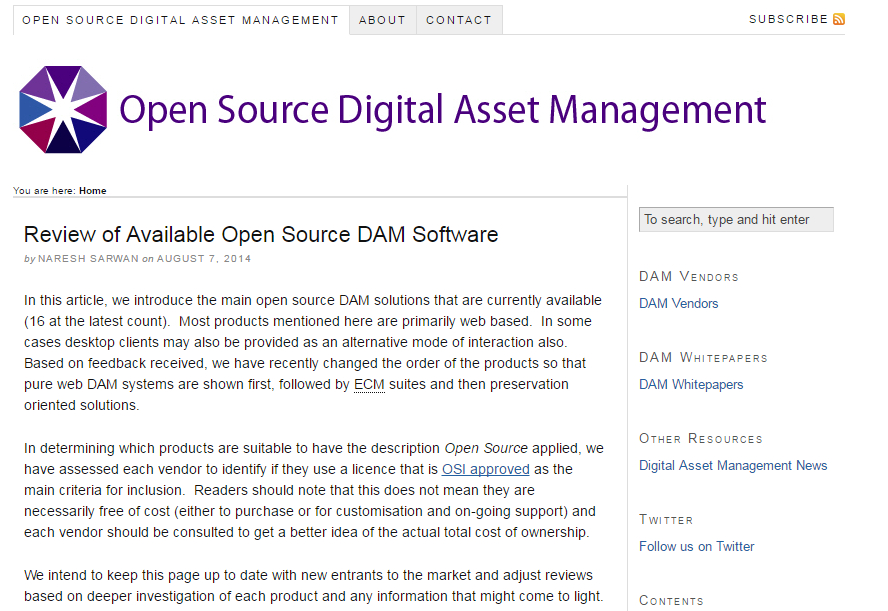888x611 pixels.
Task: Click the Other Resources sidebar heading
Action: [x=700, y=439]
